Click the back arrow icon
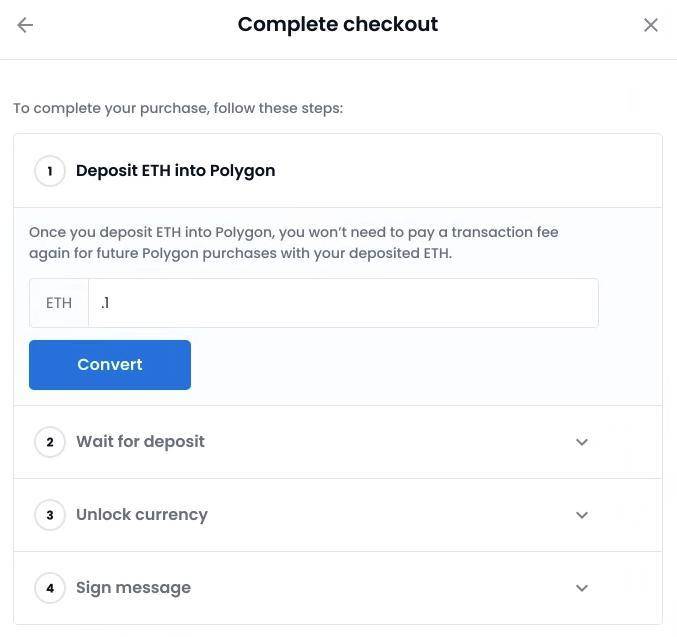 (x=26, y=25)
